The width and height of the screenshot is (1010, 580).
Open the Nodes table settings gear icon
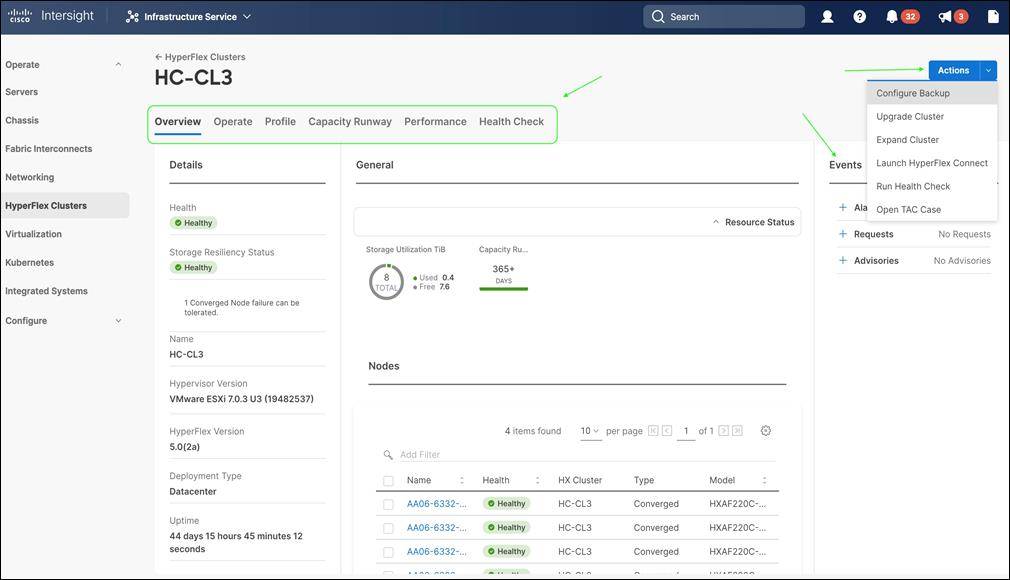click(765, 430)
